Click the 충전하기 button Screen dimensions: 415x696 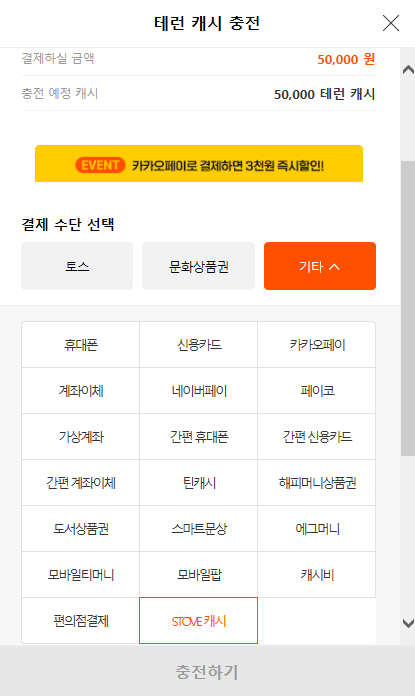point(207,671)
